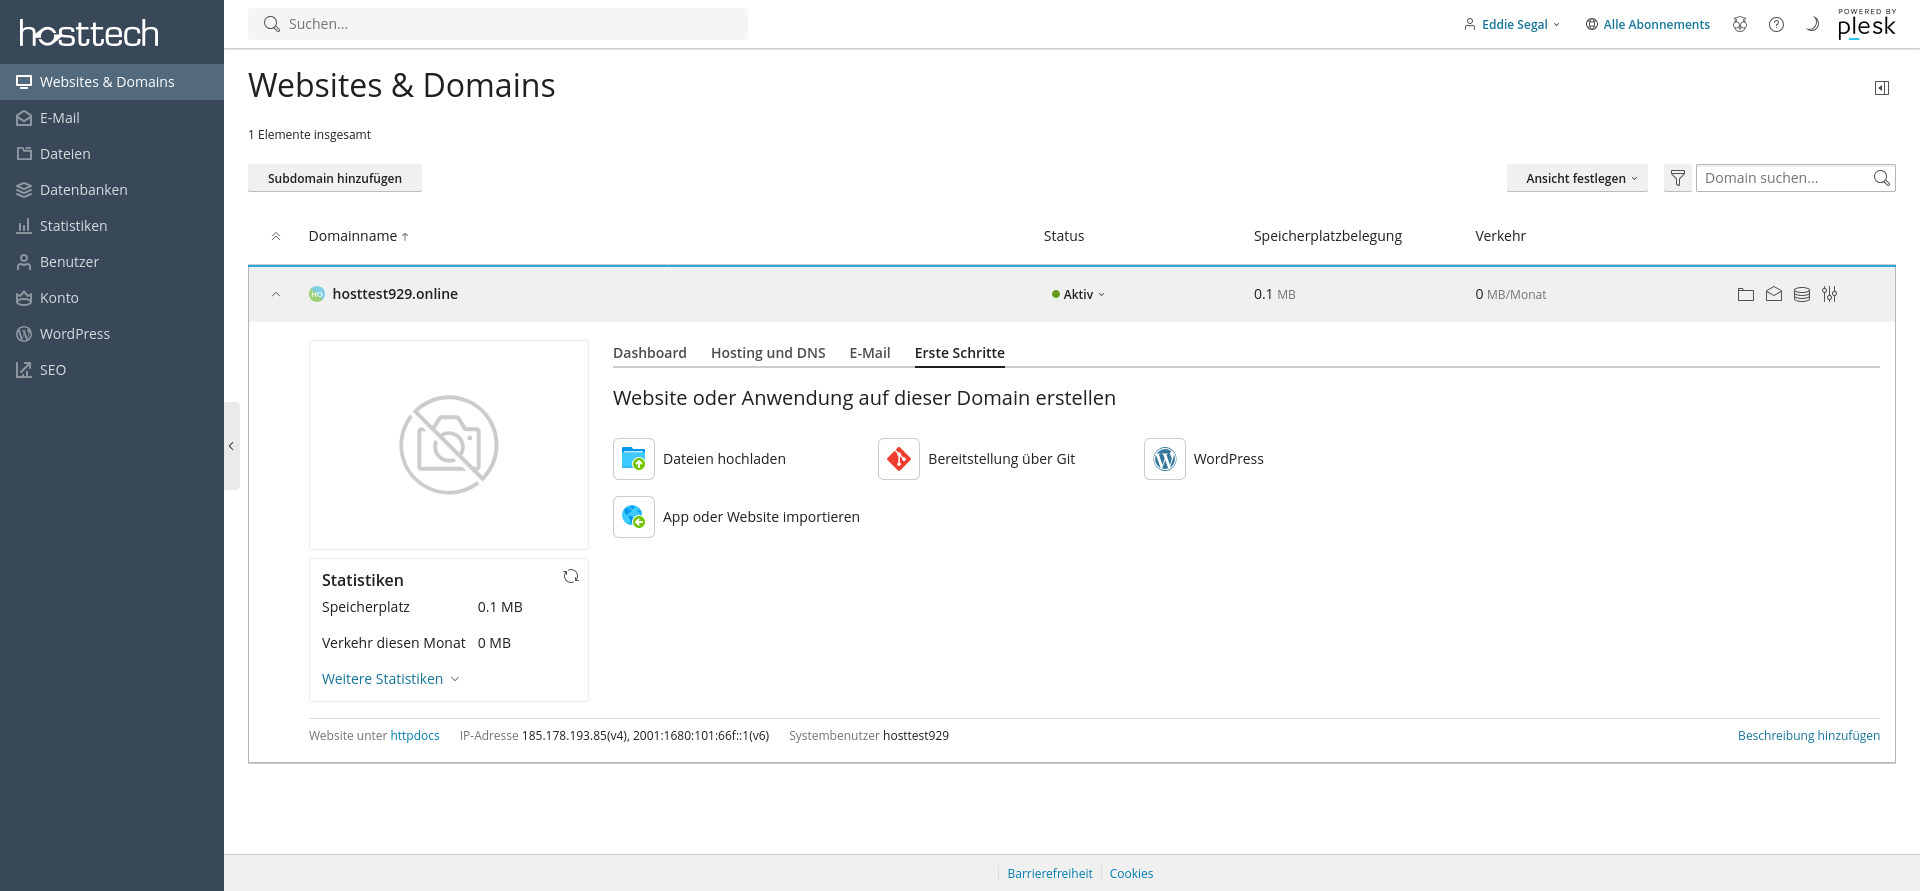Click the Plesk logo
This screenshot has height=891, width=1920.
point(1866,24)
